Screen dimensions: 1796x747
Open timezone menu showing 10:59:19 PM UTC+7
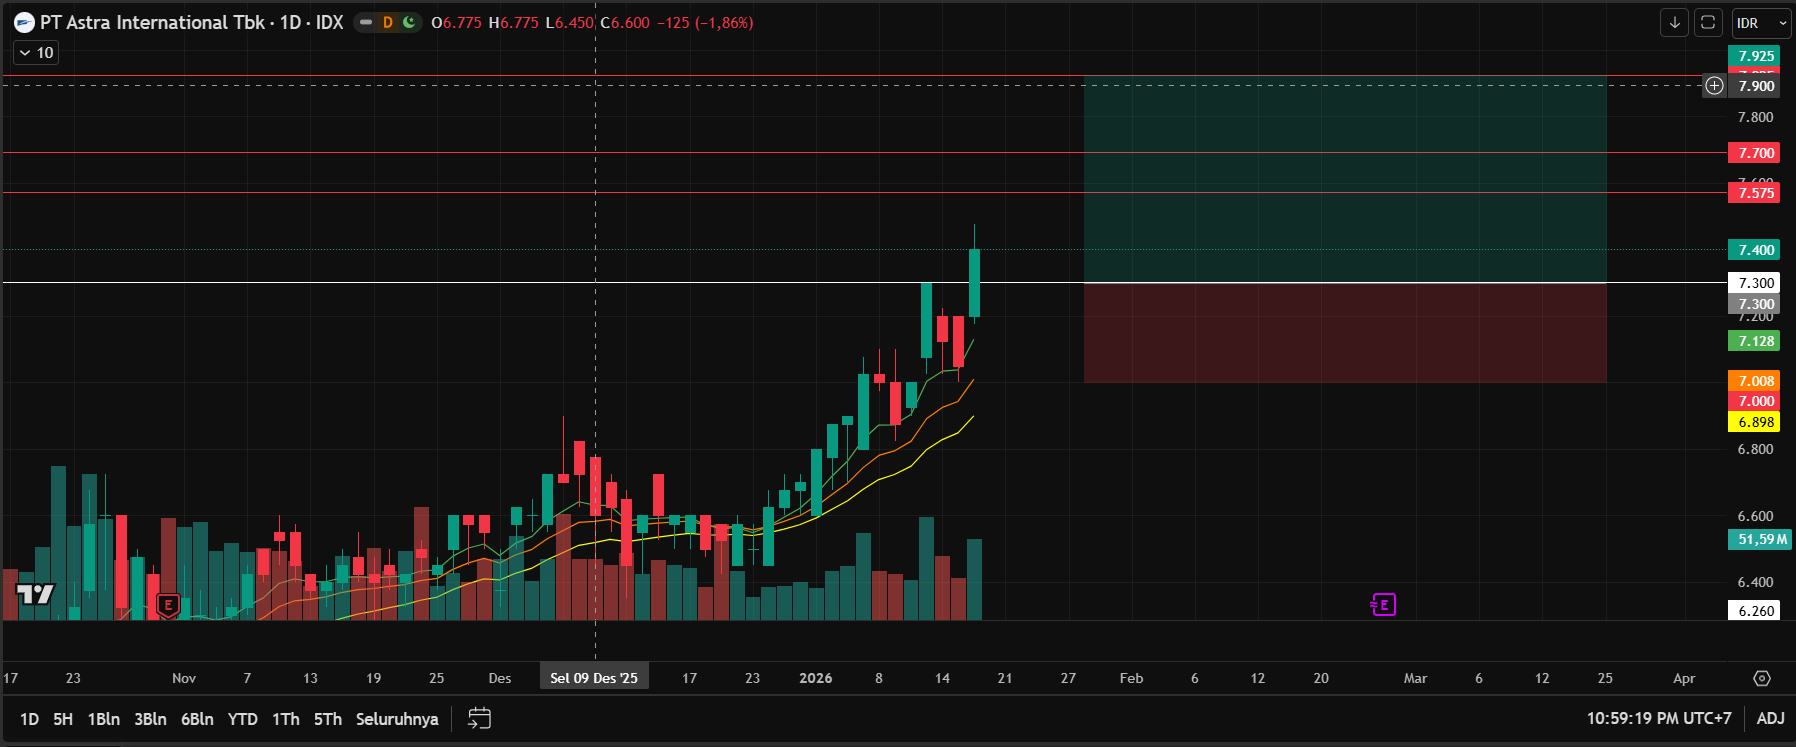pyautogui.click(x=1659, y=719)
